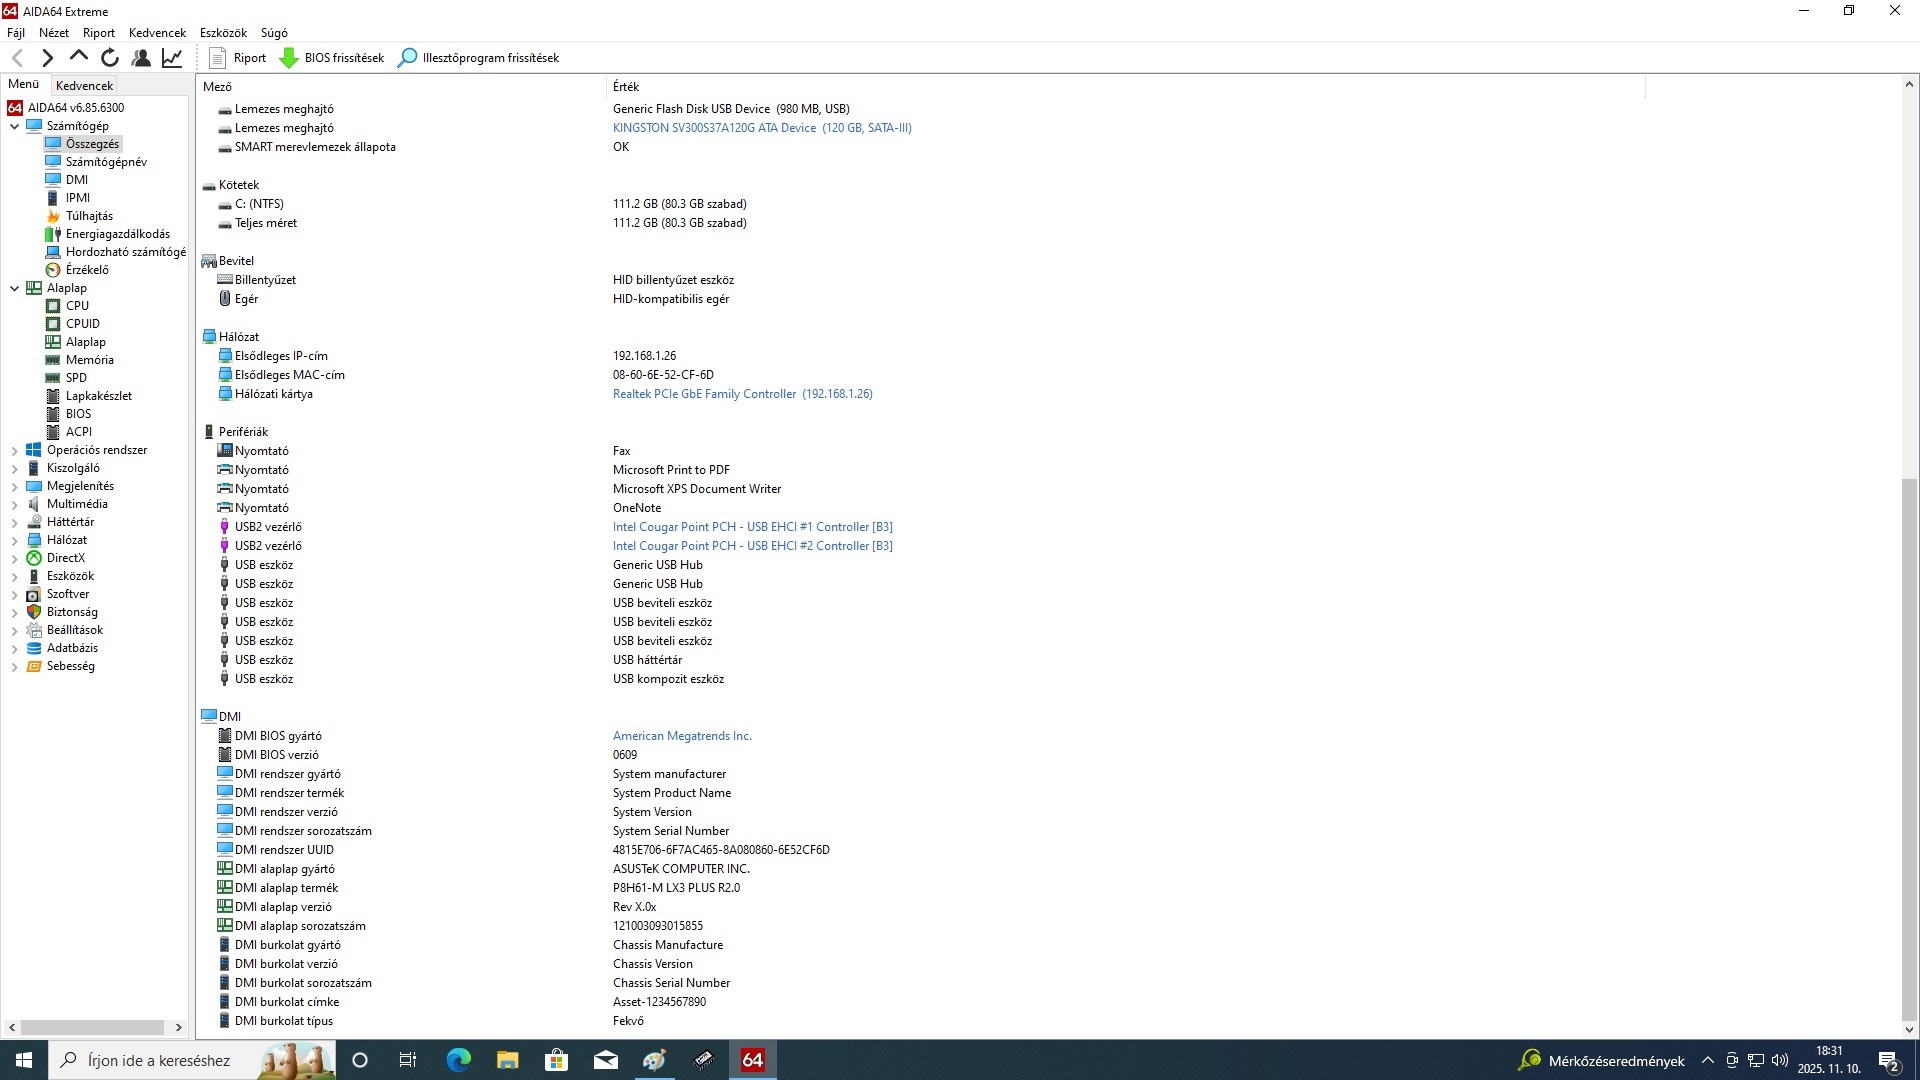Click the vertical scrollbar up arrow
Screen dimensions: 1920x1080
tap(1908, 85)
